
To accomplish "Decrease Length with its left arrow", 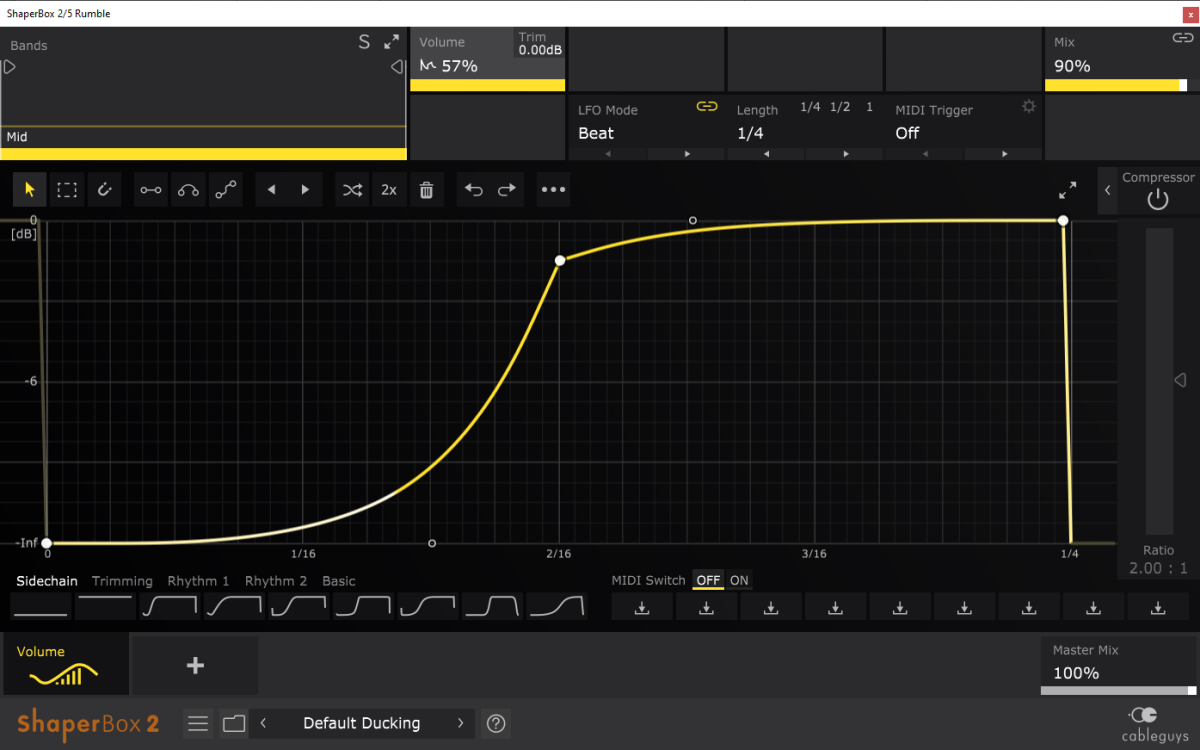I will tap(767, 154).
